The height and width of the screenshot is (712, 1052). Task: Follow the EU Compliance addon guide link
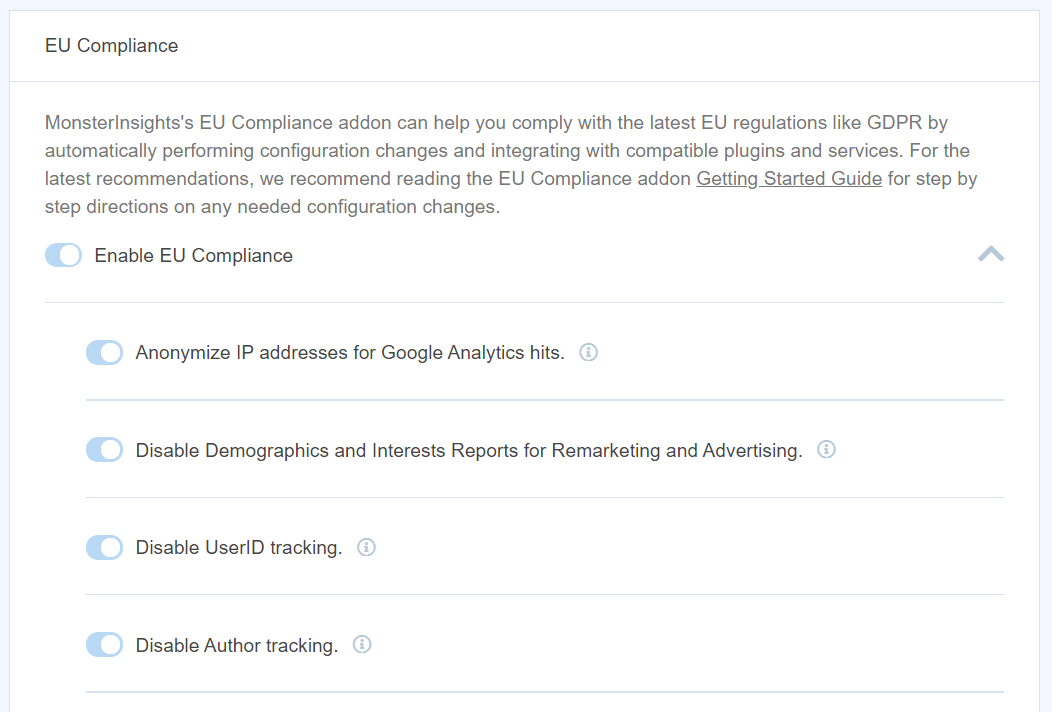[791, 178]
